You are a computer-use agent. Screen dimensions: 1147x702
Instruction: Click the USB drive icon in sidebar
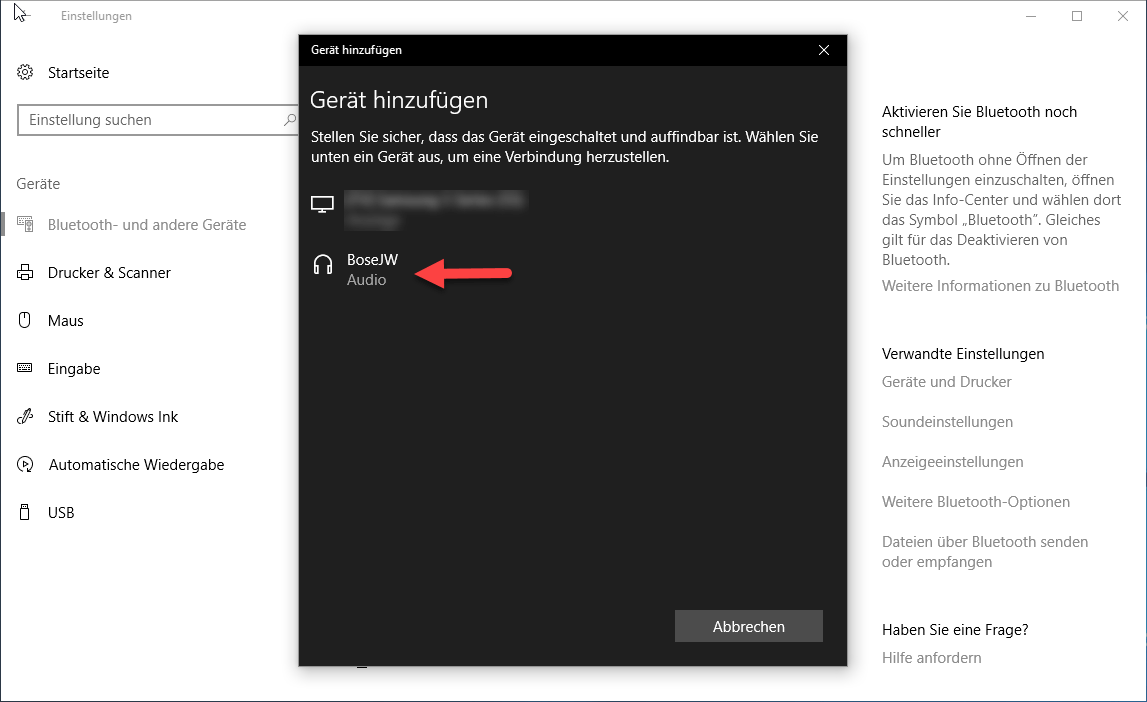click(26, 513)
